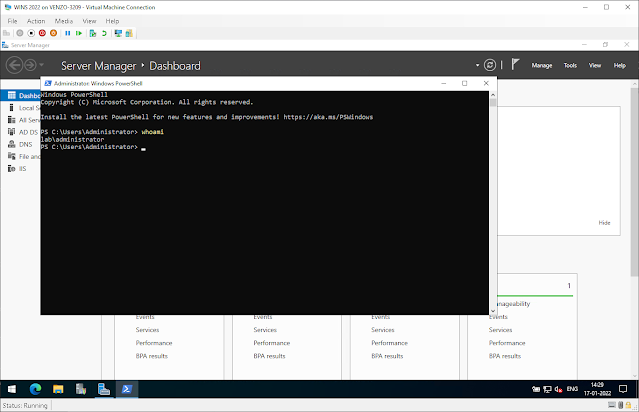Image resolution: width=639 pixels, height=412 pixels.
Task: Pause the virtual machine with blue pause icon
Action: click(68, 33)
